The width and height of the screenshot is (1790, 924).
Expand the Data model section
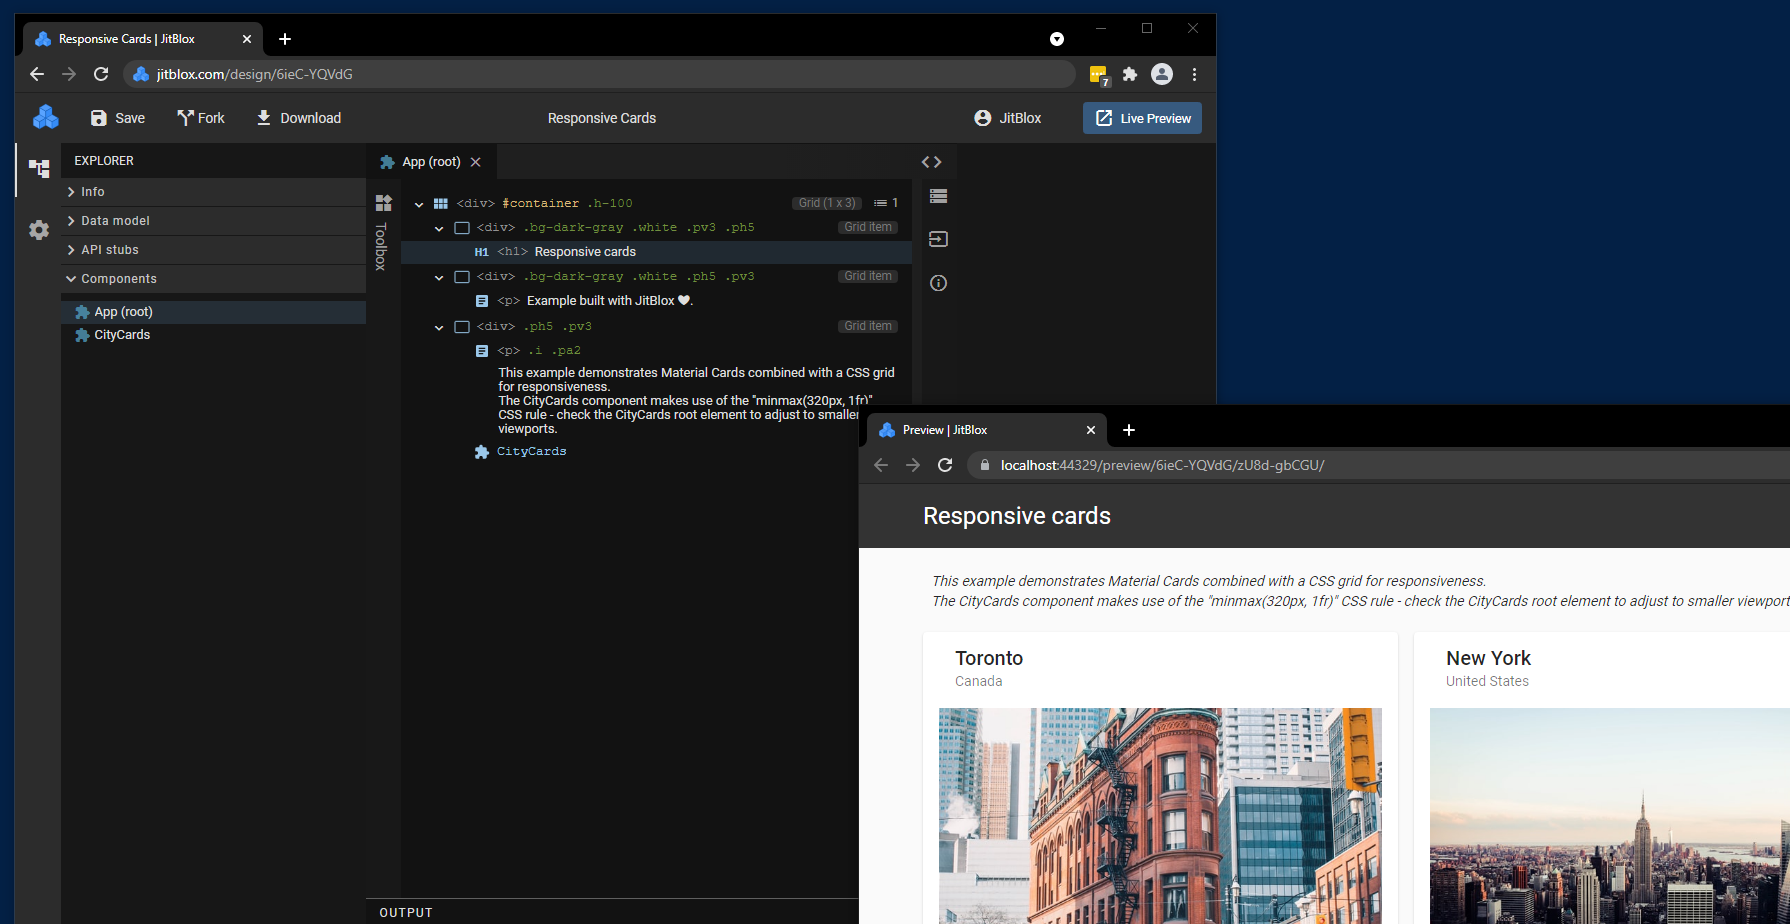213,221
